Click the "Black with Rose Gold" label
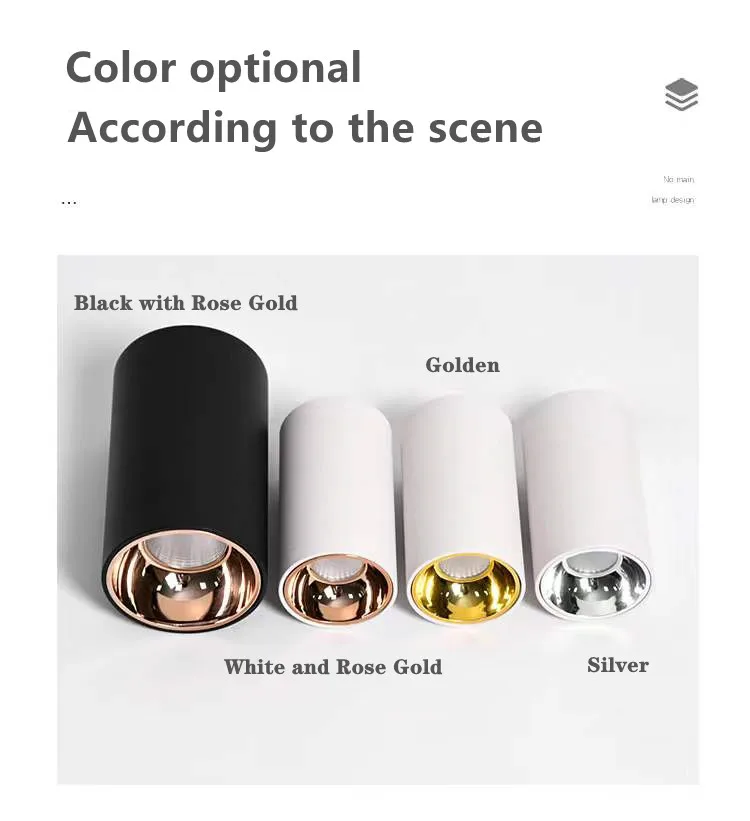The width and height of the screenshot is (750, 821). pyautogui.click(x=185, y=303)
